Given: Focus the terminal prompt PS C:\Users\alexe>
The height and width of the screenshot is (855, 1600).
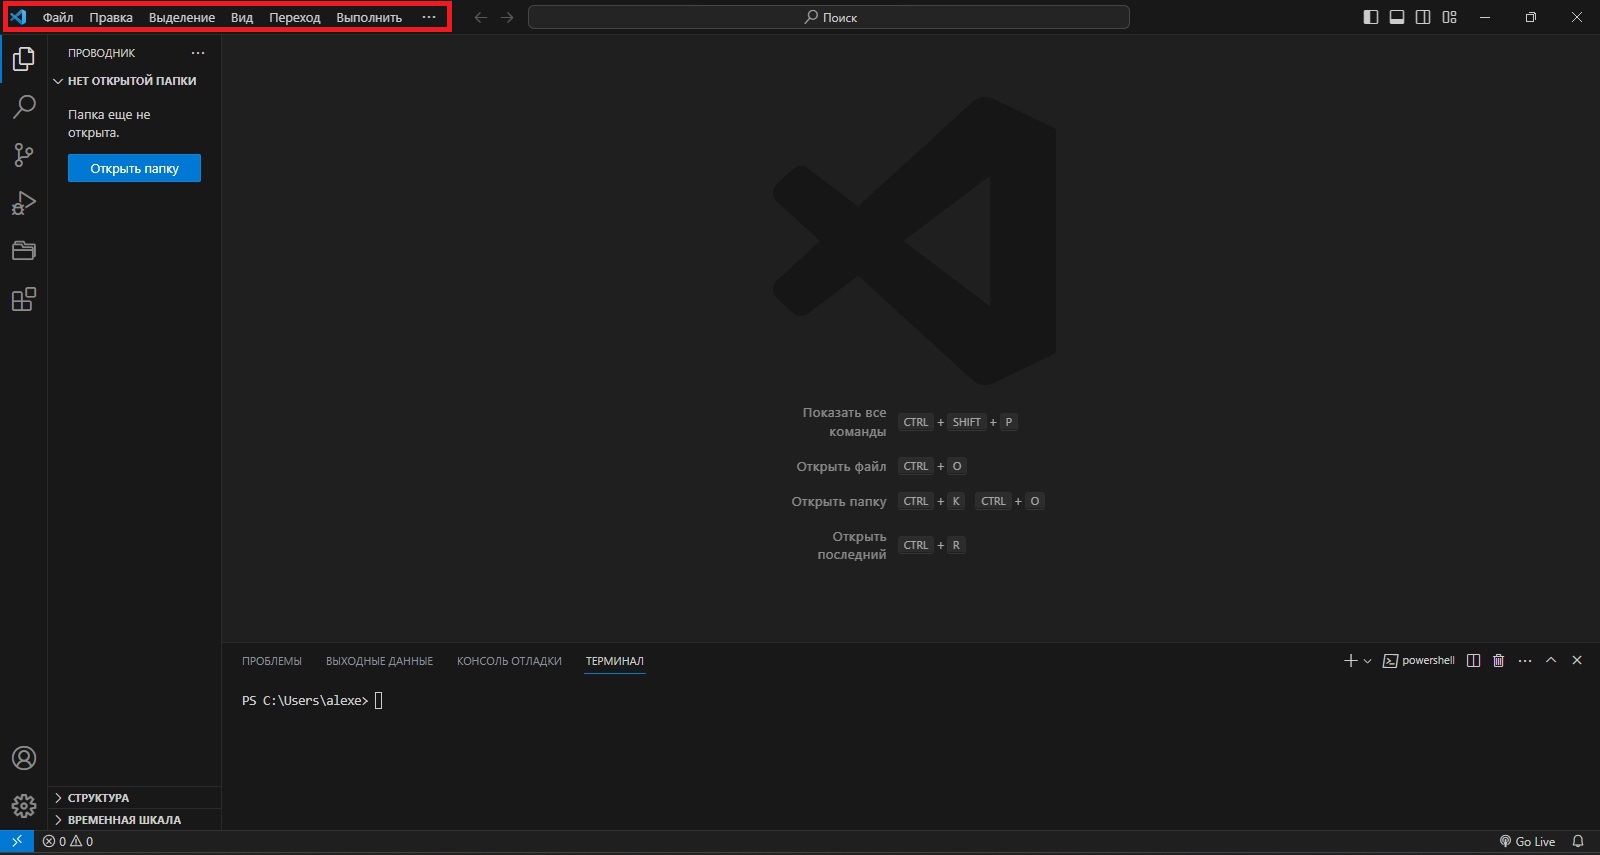Looking at the screenshot, I should click(x=305, y=701).
